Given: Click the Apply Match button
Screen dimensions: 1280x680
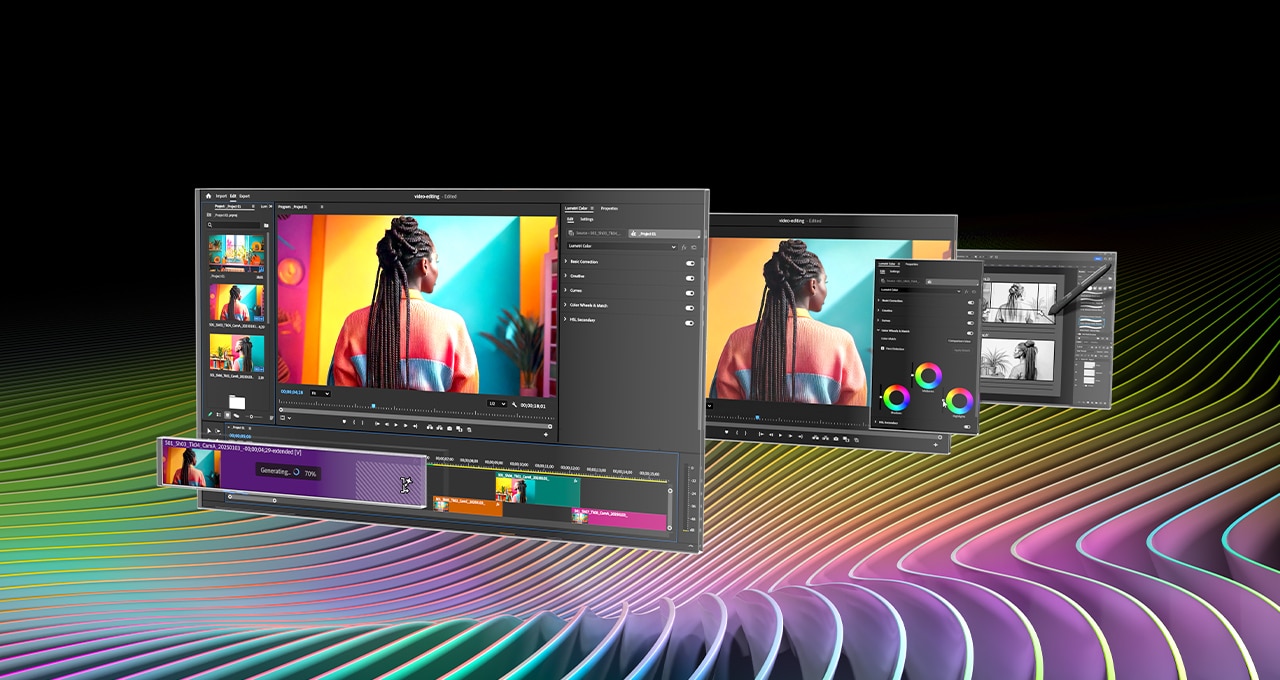Looking at the screenshot, I should click(x=963, y=350).
